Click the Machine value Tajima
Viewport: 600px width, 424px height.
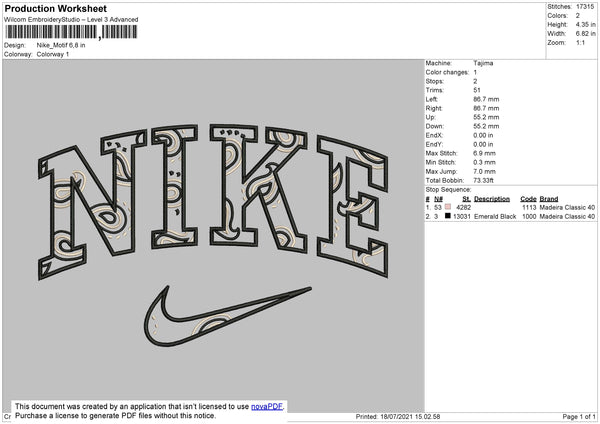pyautogui.click(x=483, y=63)
